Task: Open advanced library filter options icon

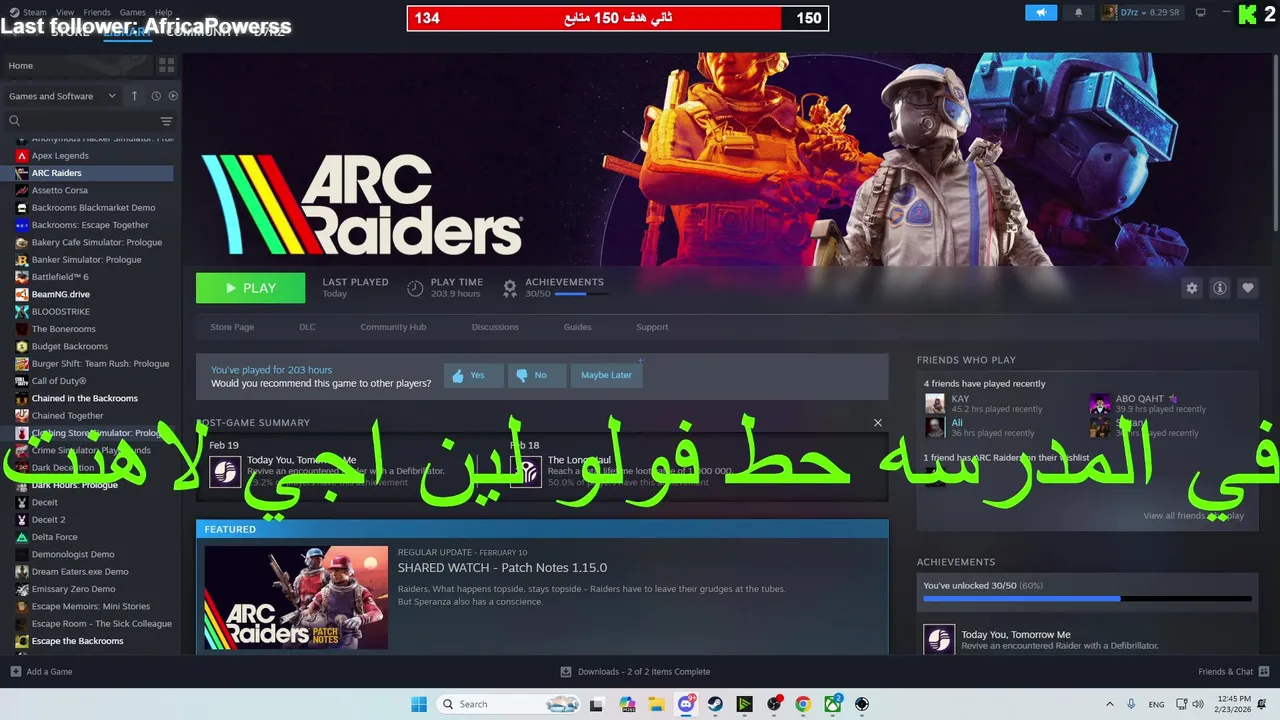Action: 167,121
